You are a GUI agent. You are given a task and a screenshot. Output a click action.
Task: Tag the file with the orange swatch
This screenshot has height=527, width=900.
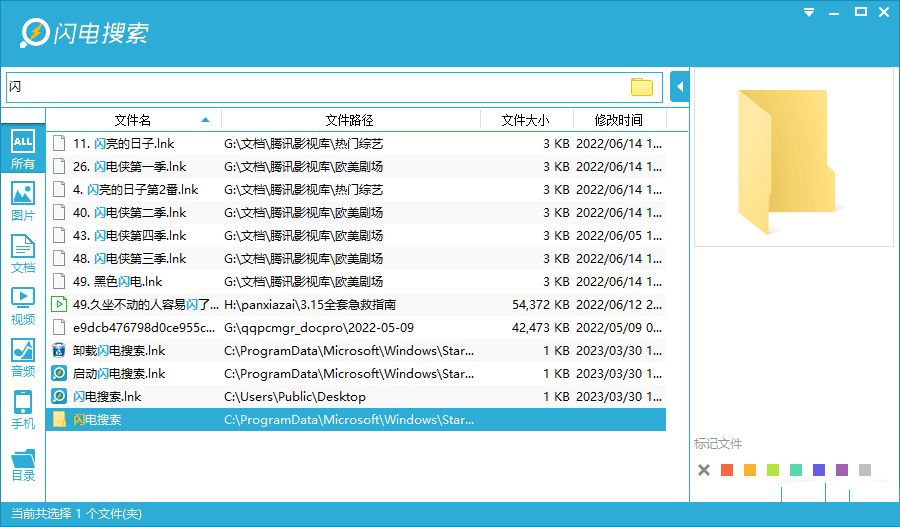pos(750,470)
